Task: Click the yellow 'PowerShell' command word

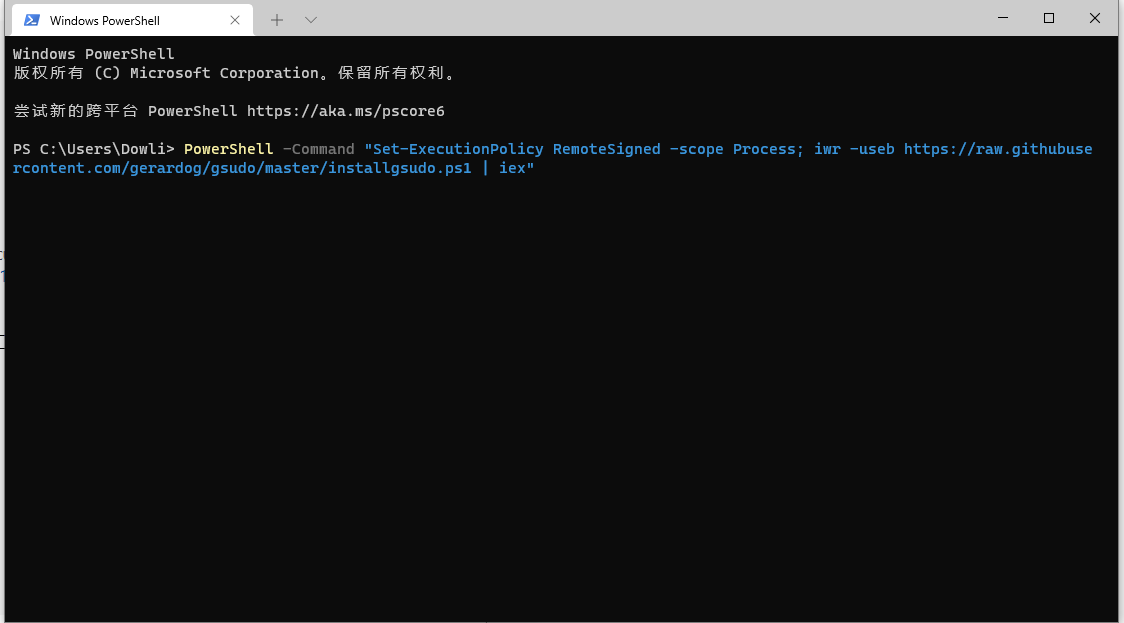Action: (x=229, y=149)
